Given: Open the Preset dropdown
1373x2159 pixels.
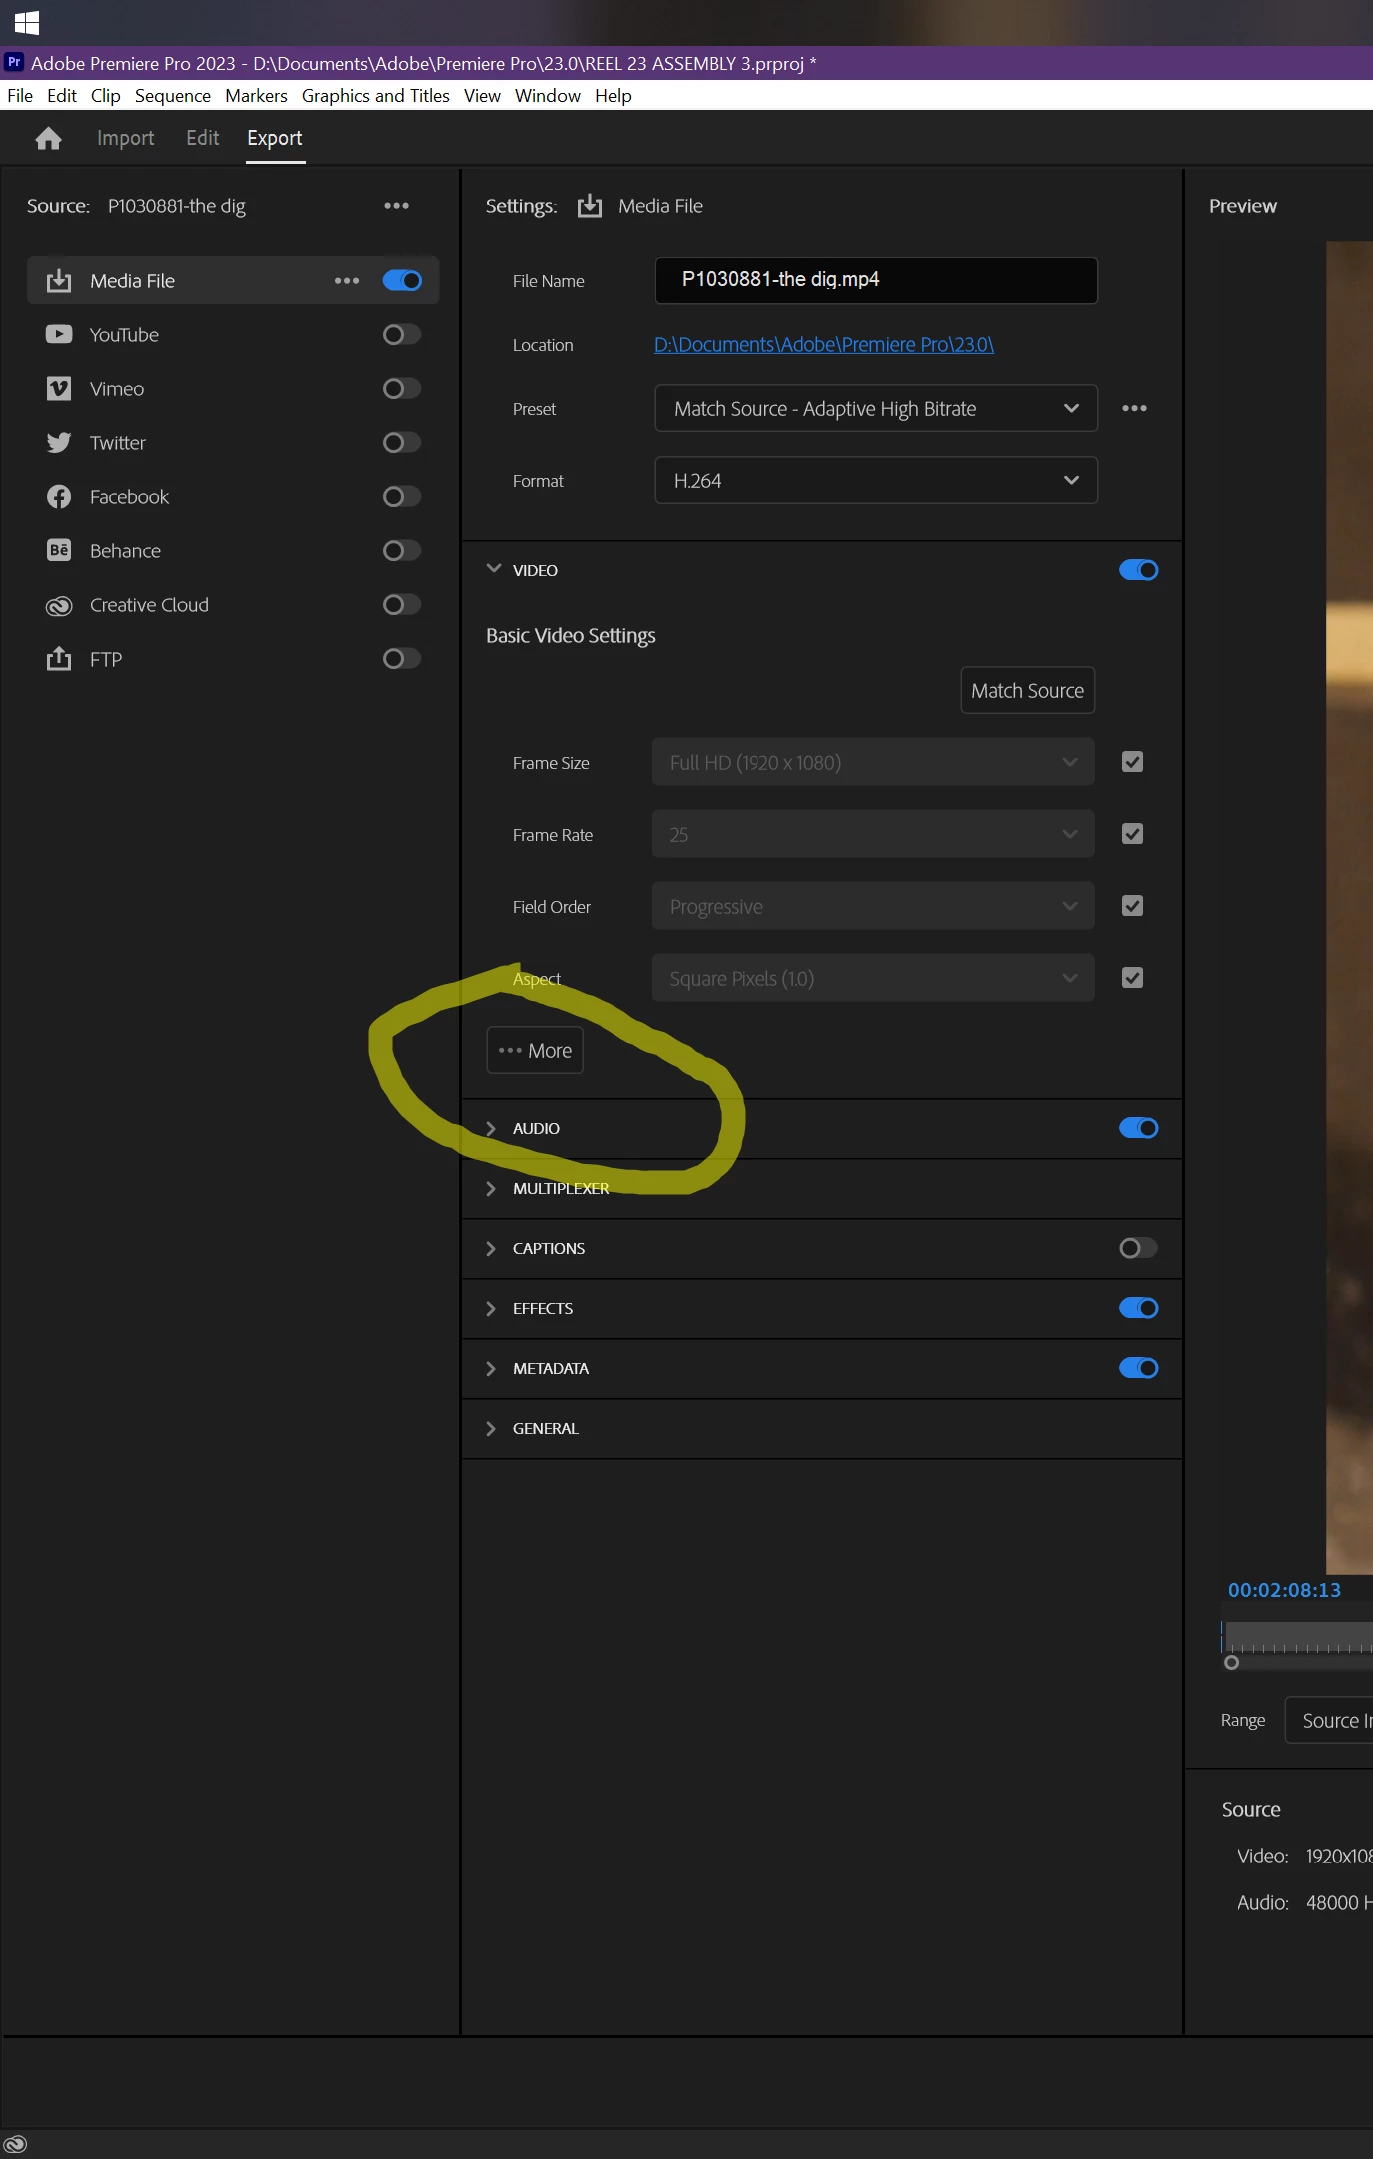Looking at the screenshot, I should tap(876, 408).
